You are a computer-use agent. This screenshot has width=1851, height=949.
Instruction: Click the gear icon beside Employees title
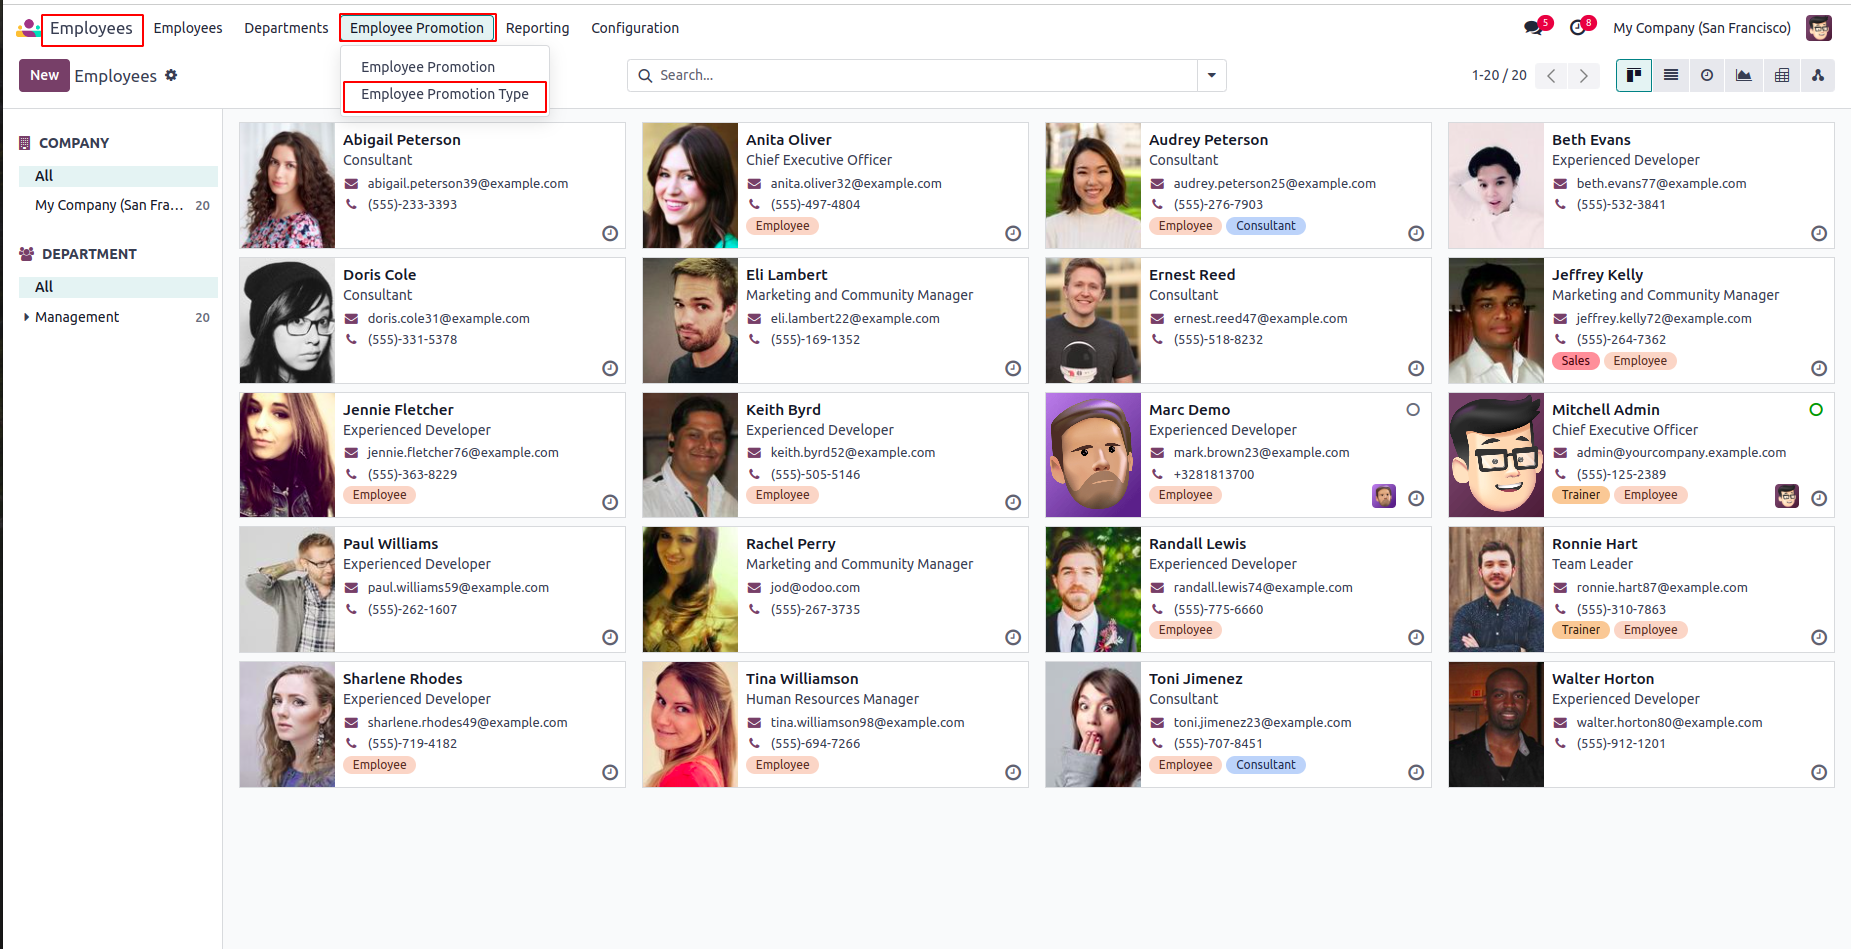[171, 75]
